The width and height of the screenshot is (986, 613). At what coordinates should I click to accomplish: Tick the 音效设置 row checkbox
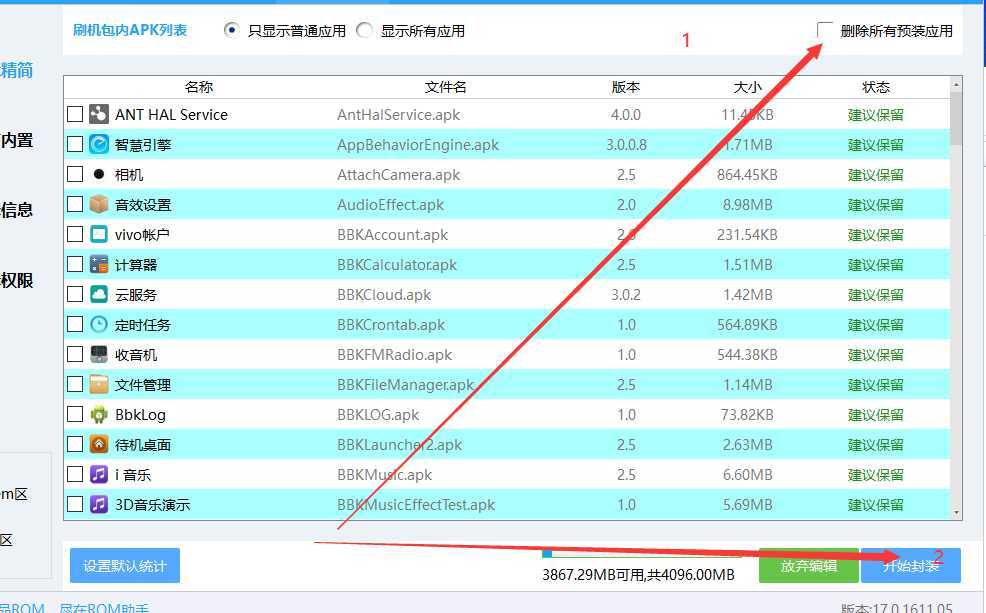tap(75, 204)
